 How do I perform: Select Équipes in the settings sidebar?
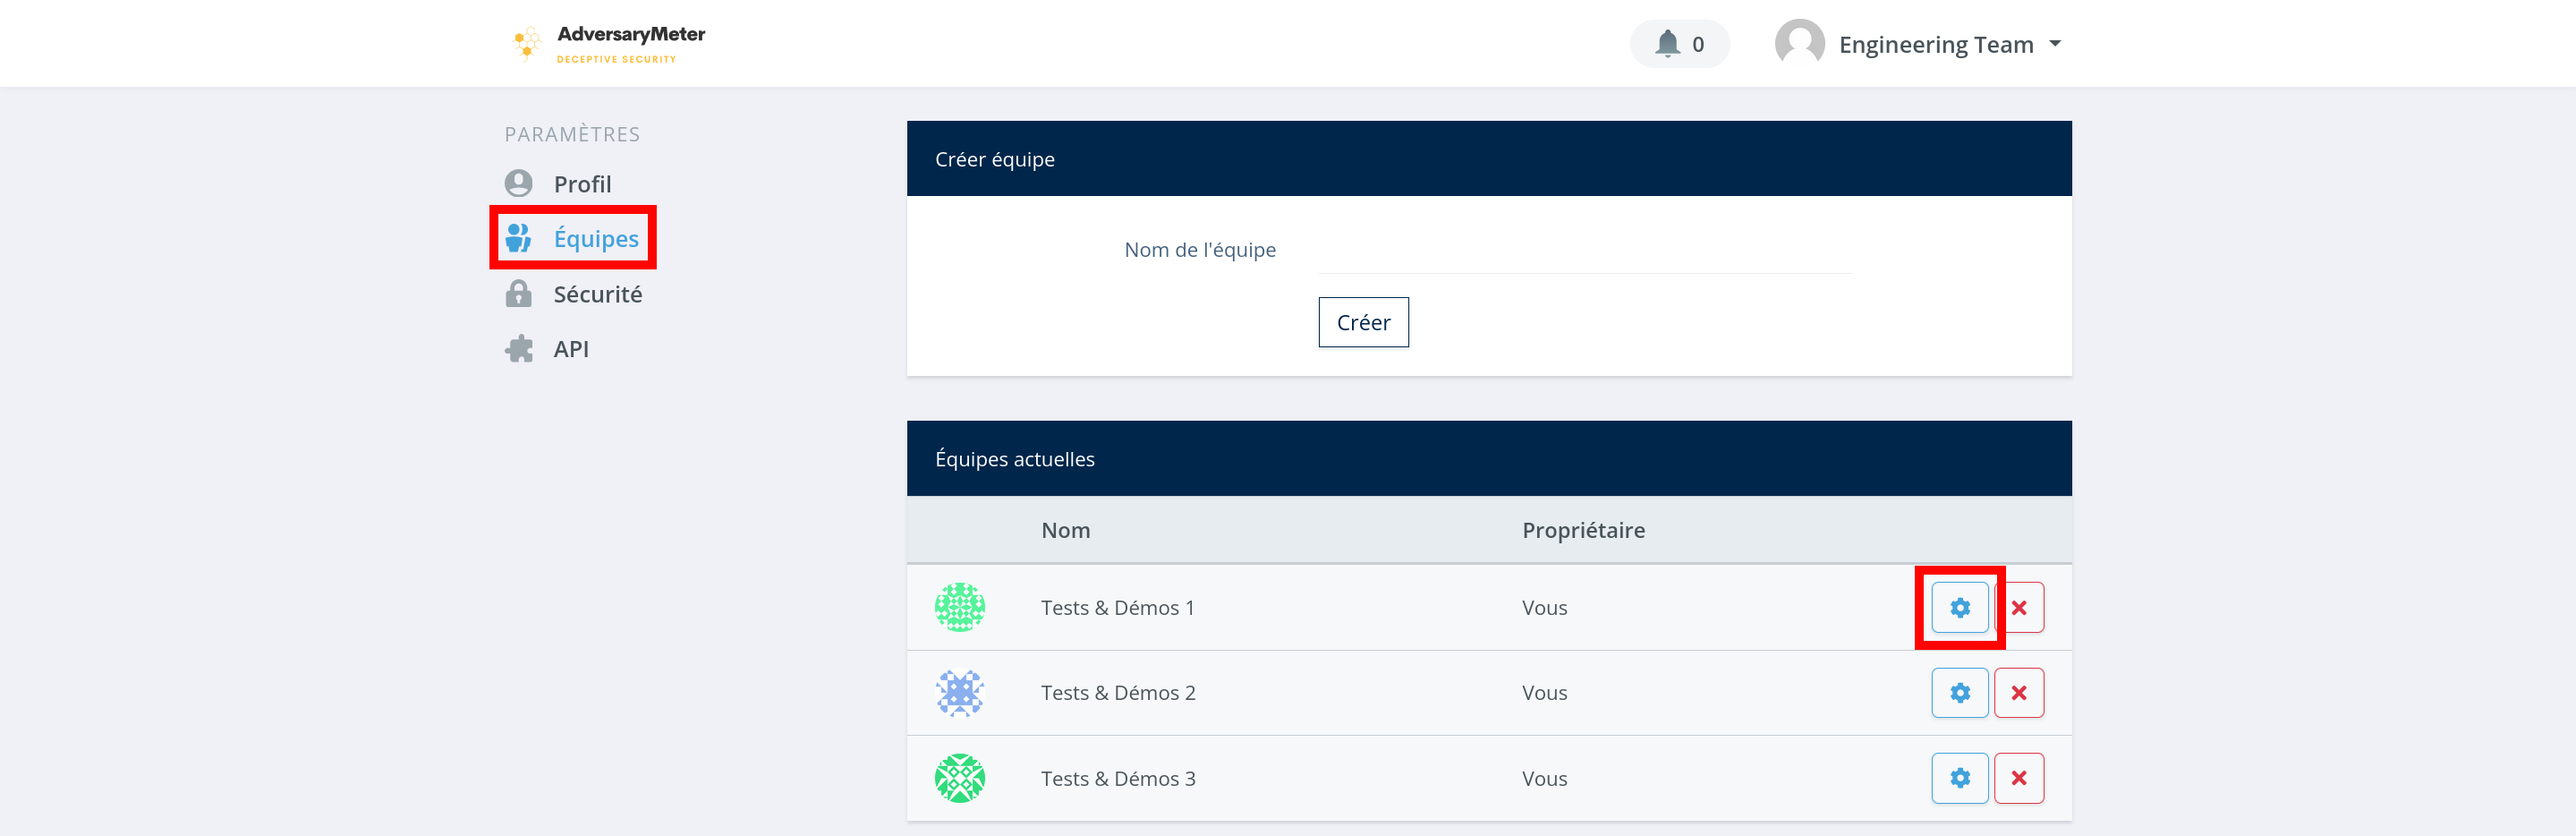tap(595, 238)
